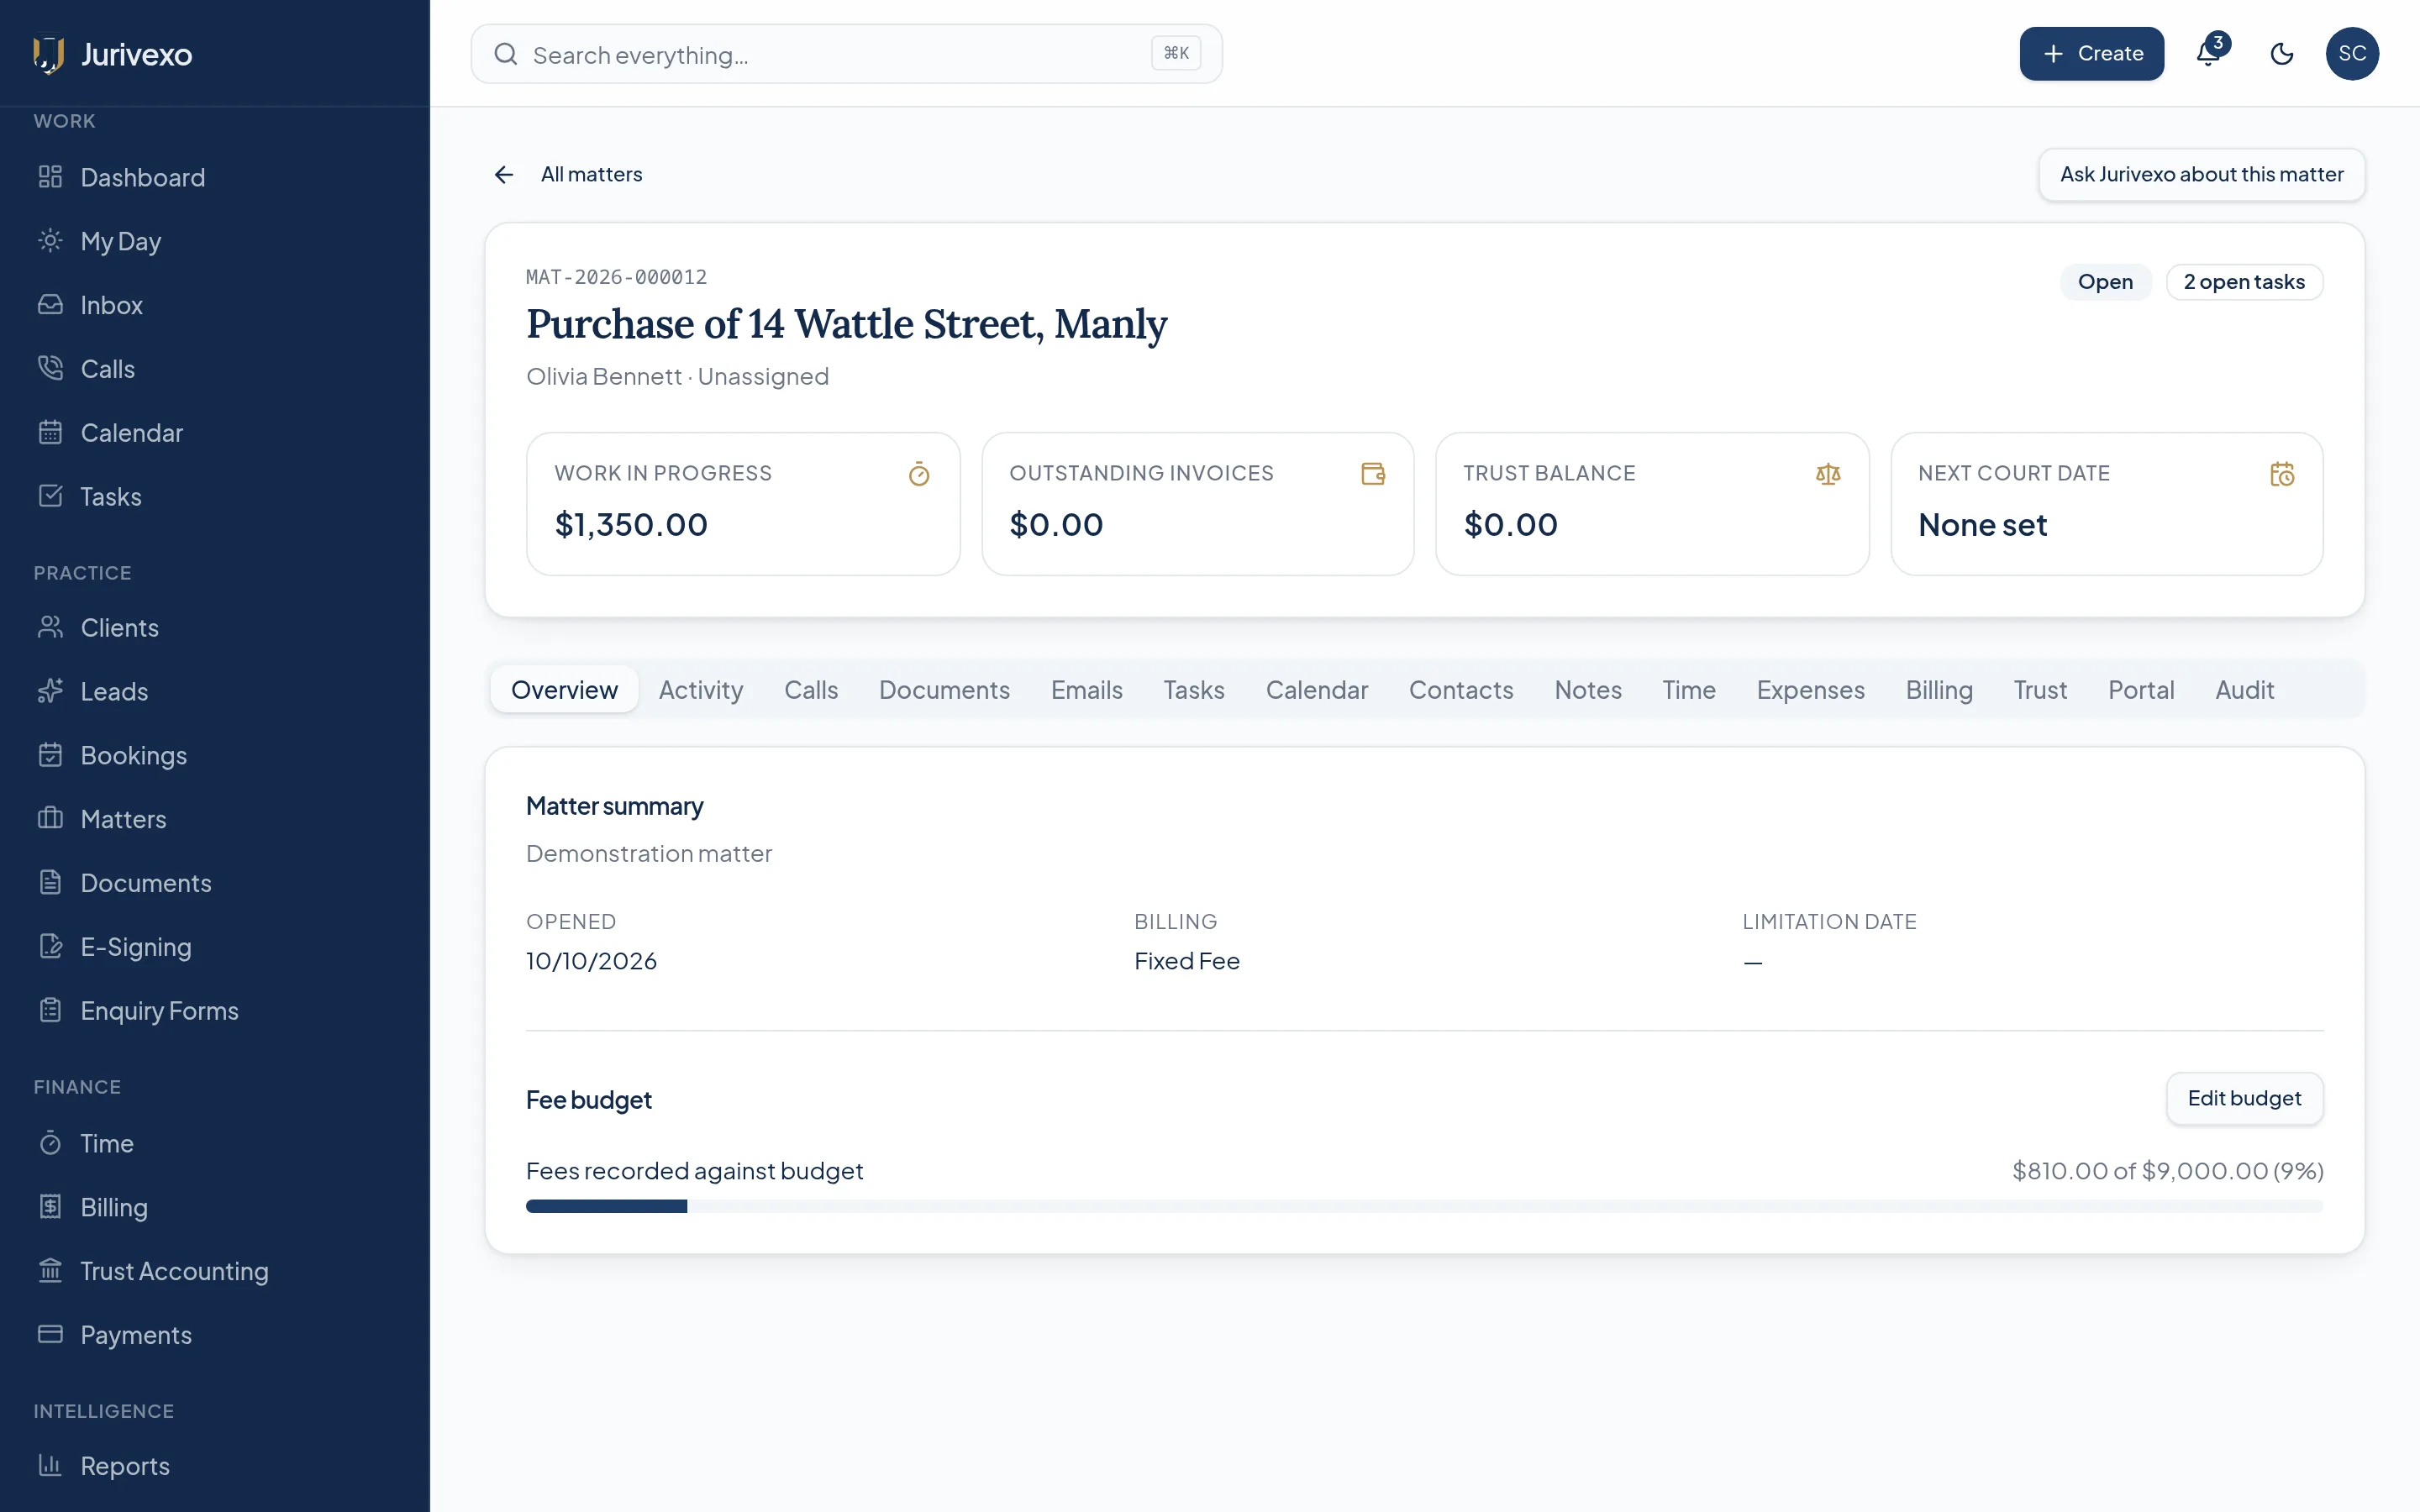The width and height of the screenshot is (2420, 1512).
Task: Click the Trust Balance scales icon
Action: 1828,474
